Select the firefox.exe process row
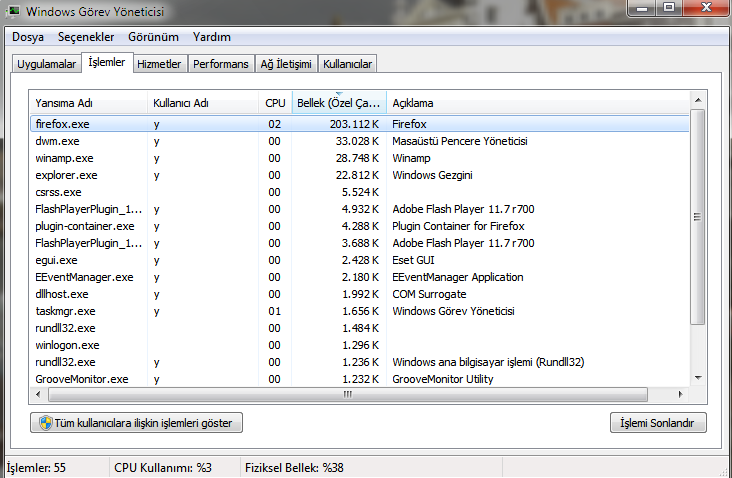The image size is (732, 478). point(64,124)
